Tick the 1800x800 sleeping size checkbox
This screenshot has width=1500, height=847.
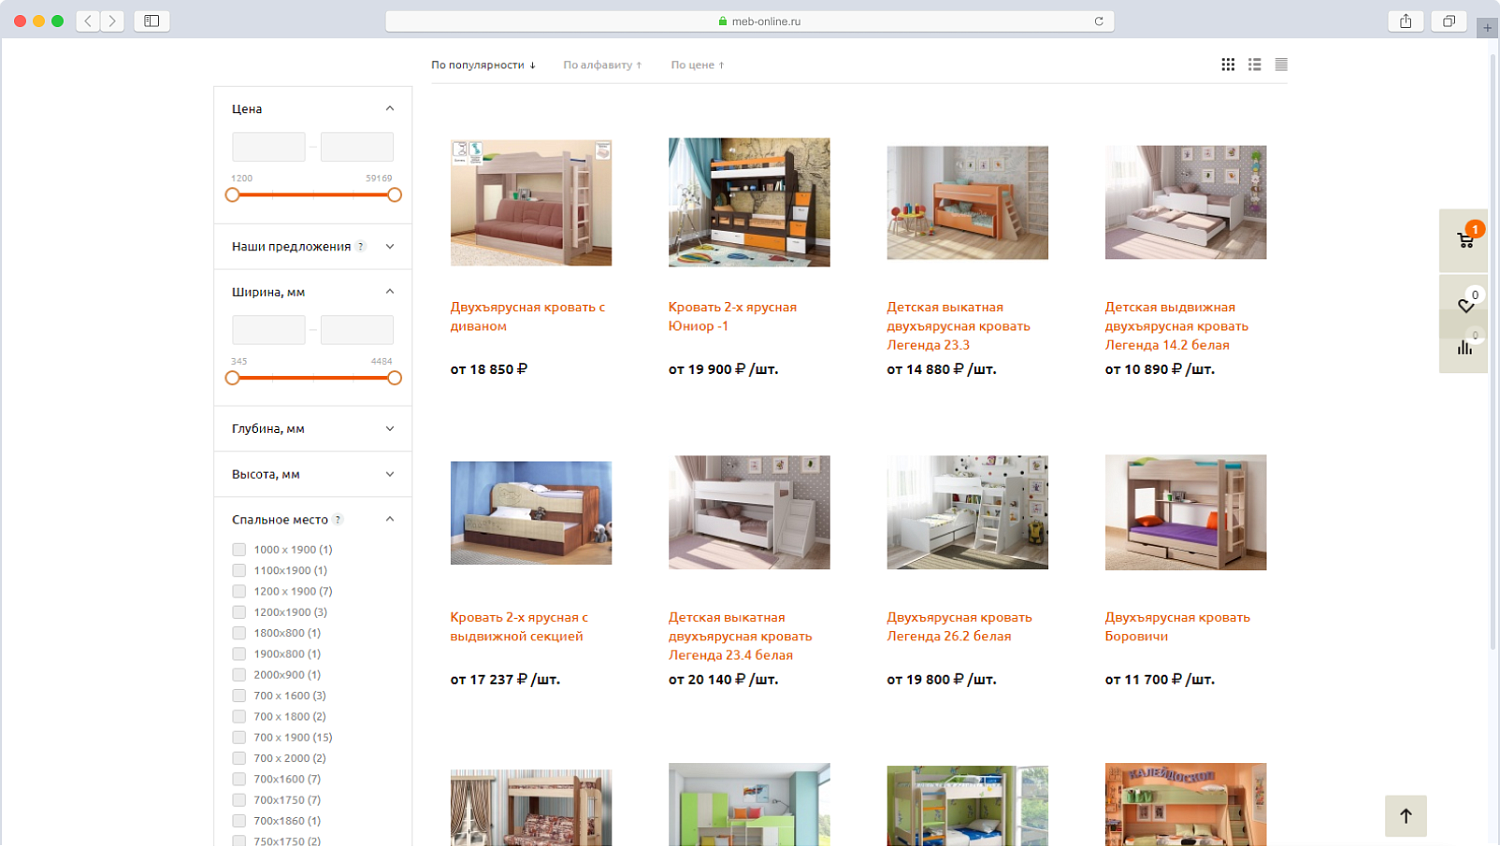tap(239, 633)
